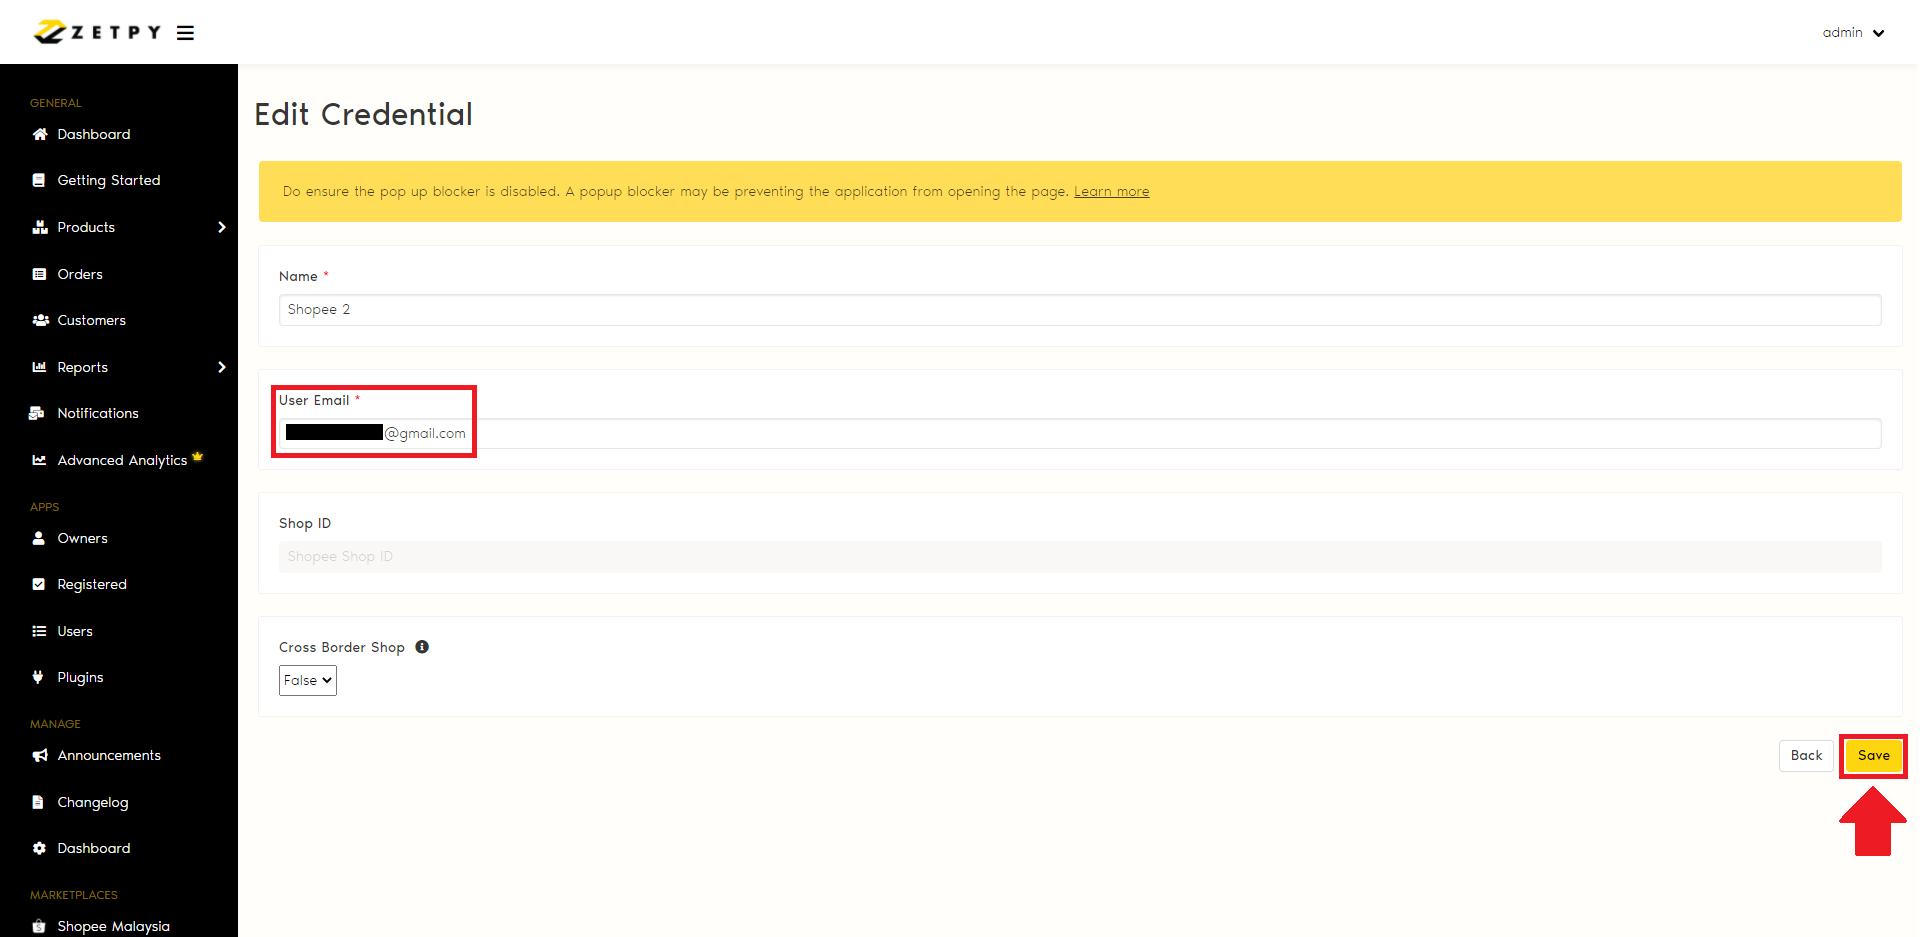This screenshot has height=937, width=1920.
Task: Open Announcements under Manage
Action: click(109, 755)
